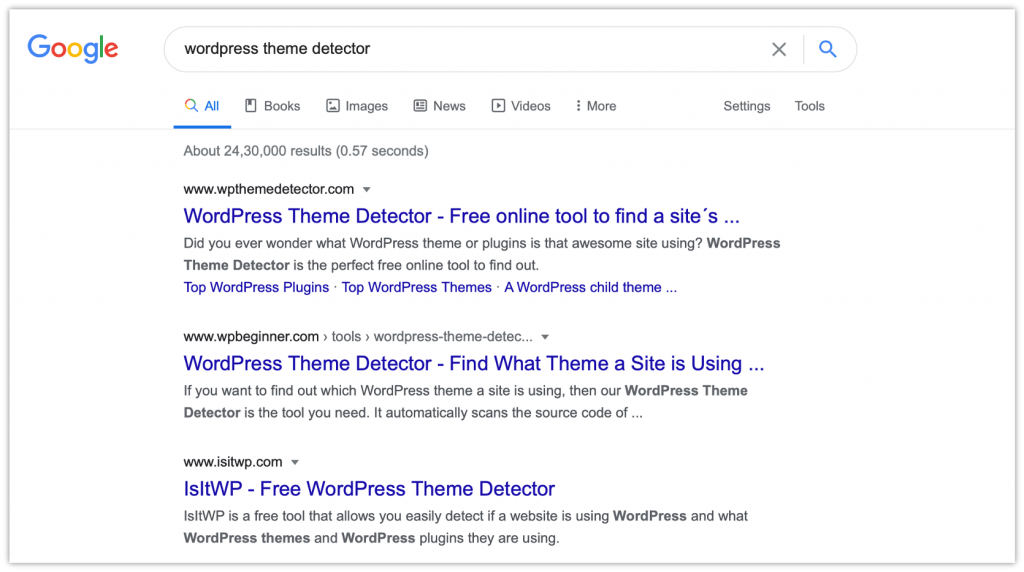The image size is (1024, 572).
Task: Click the blue magnifier search icon
Action: pos(827,49)
